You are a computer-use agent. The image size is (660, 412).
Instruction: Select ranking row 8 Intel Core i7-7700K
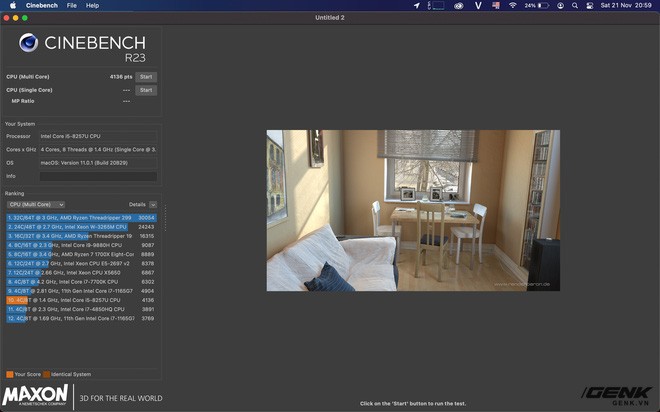[x=82, y=282]
